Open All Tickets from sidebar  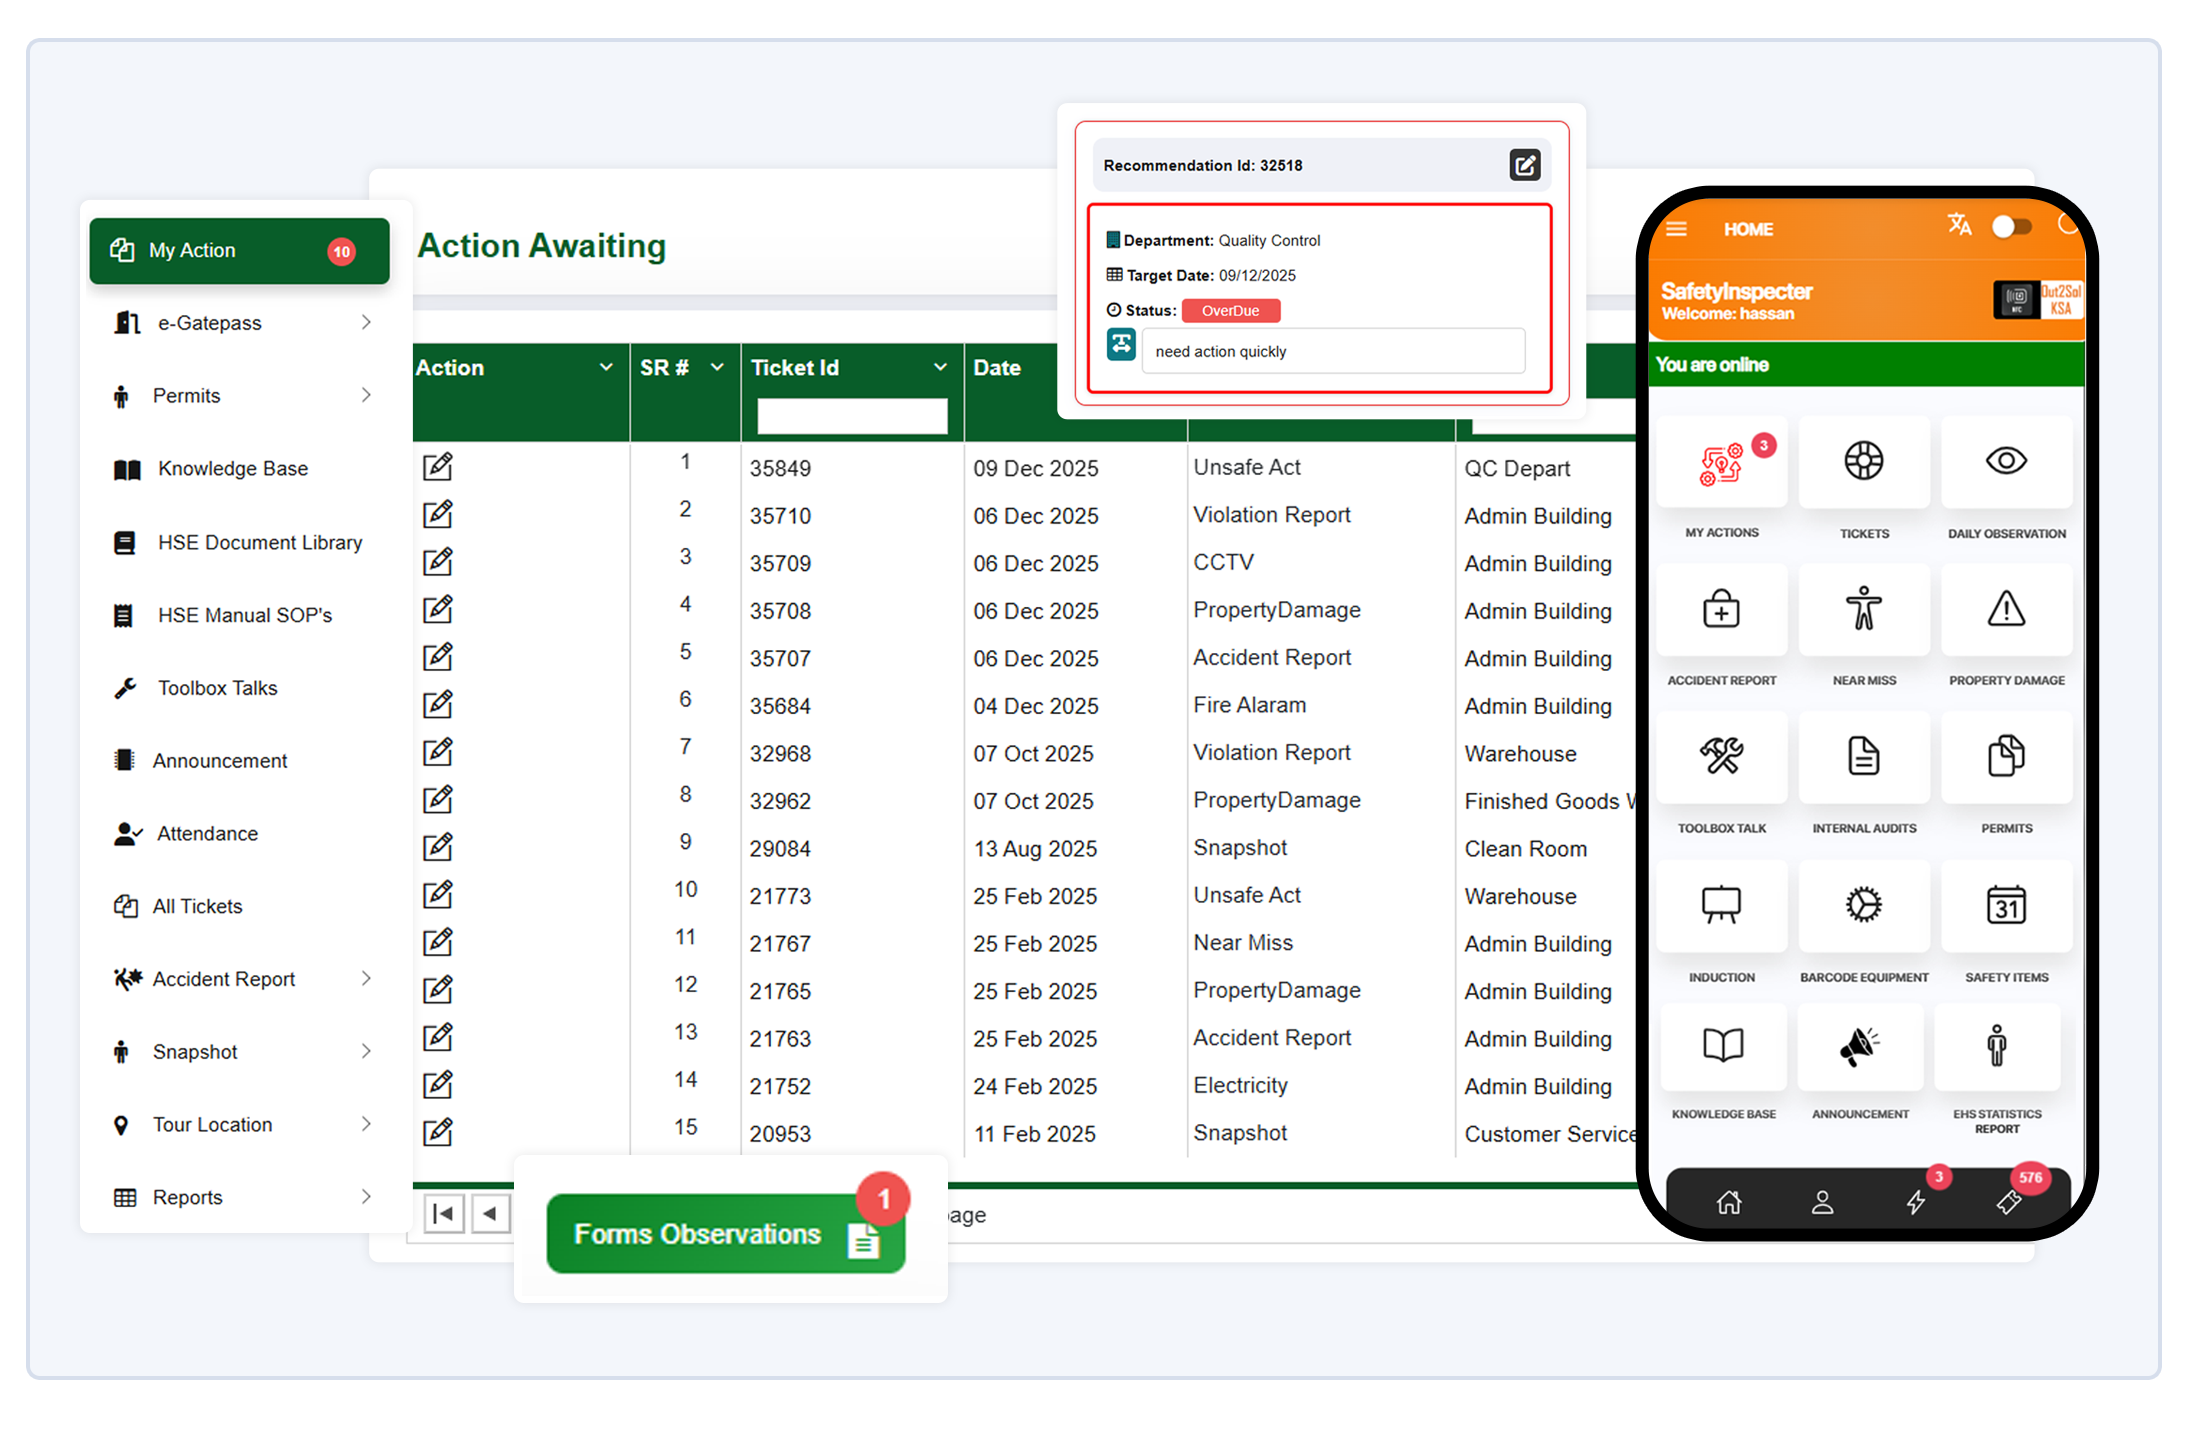click(197, 906)
